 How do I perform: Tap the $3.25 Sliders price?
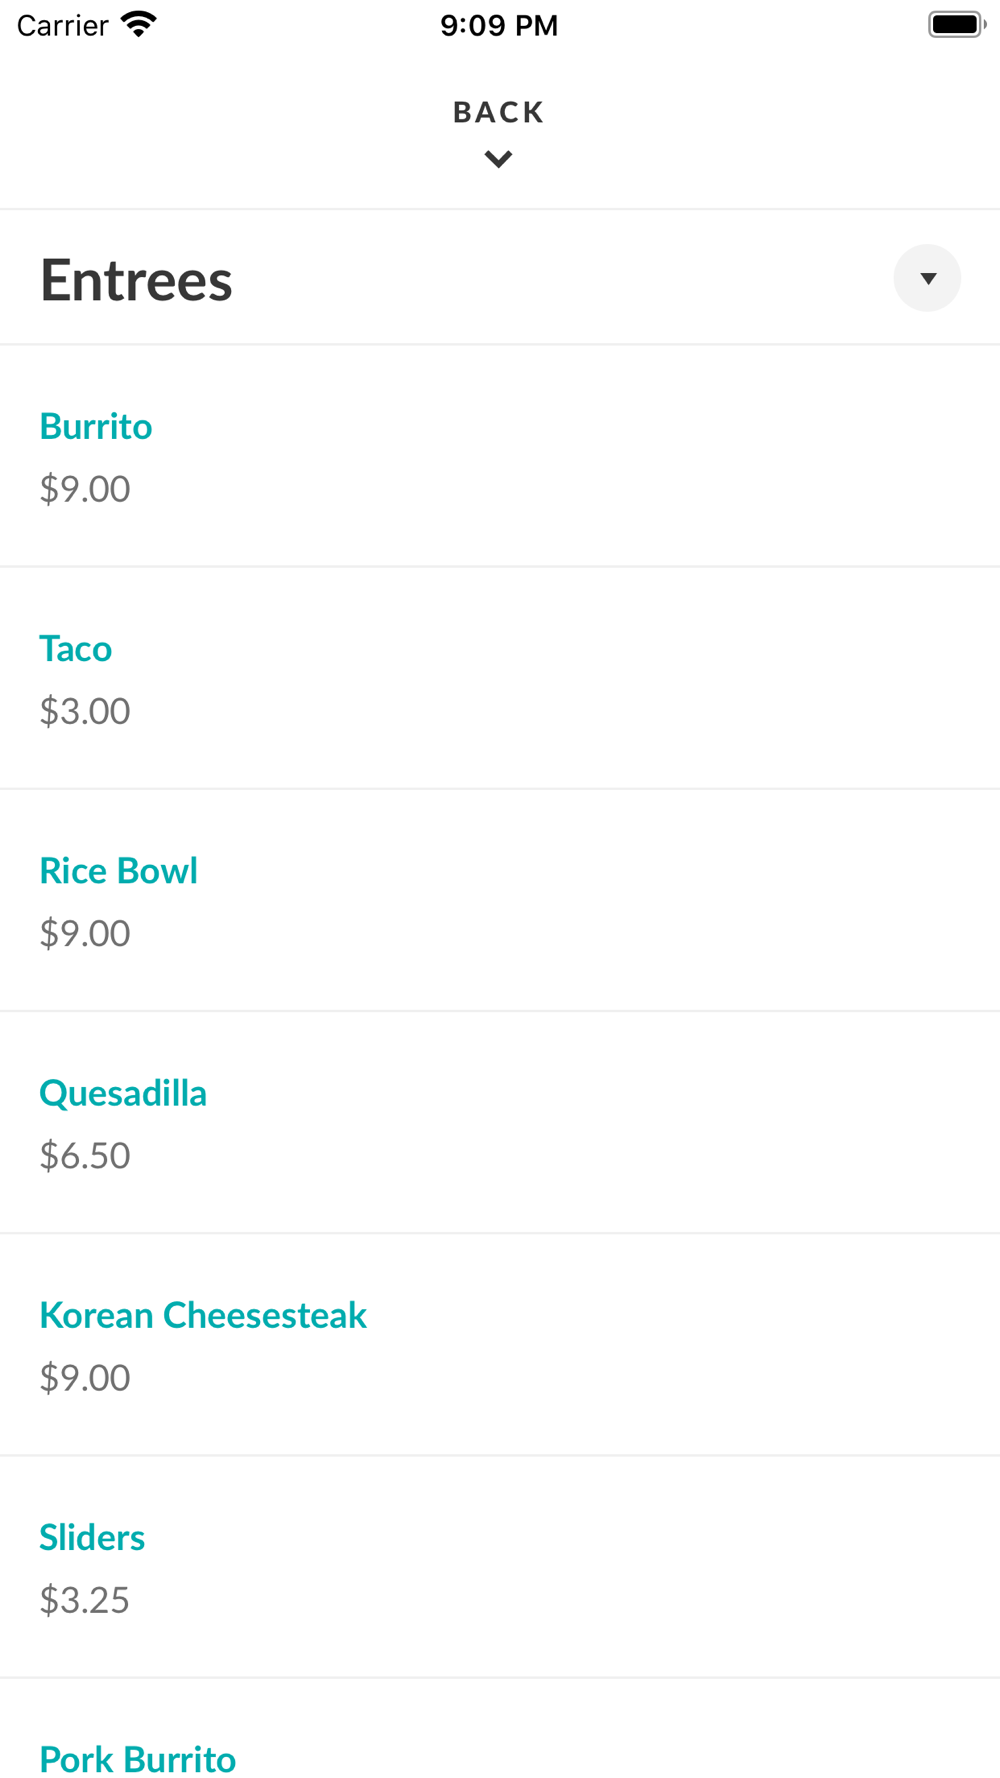point(85,1600)
